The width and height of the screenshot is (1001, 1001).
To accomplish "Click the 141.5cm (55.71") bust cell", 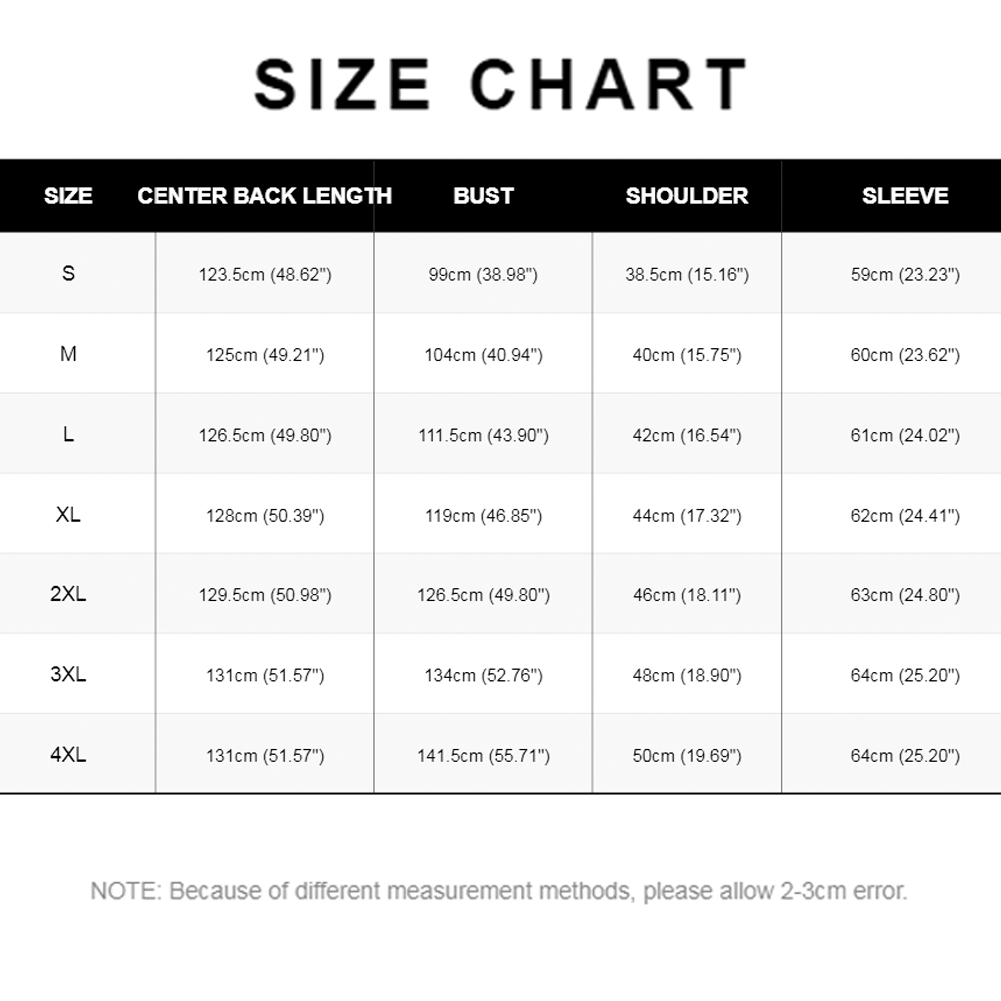I will tap(483, 756).
